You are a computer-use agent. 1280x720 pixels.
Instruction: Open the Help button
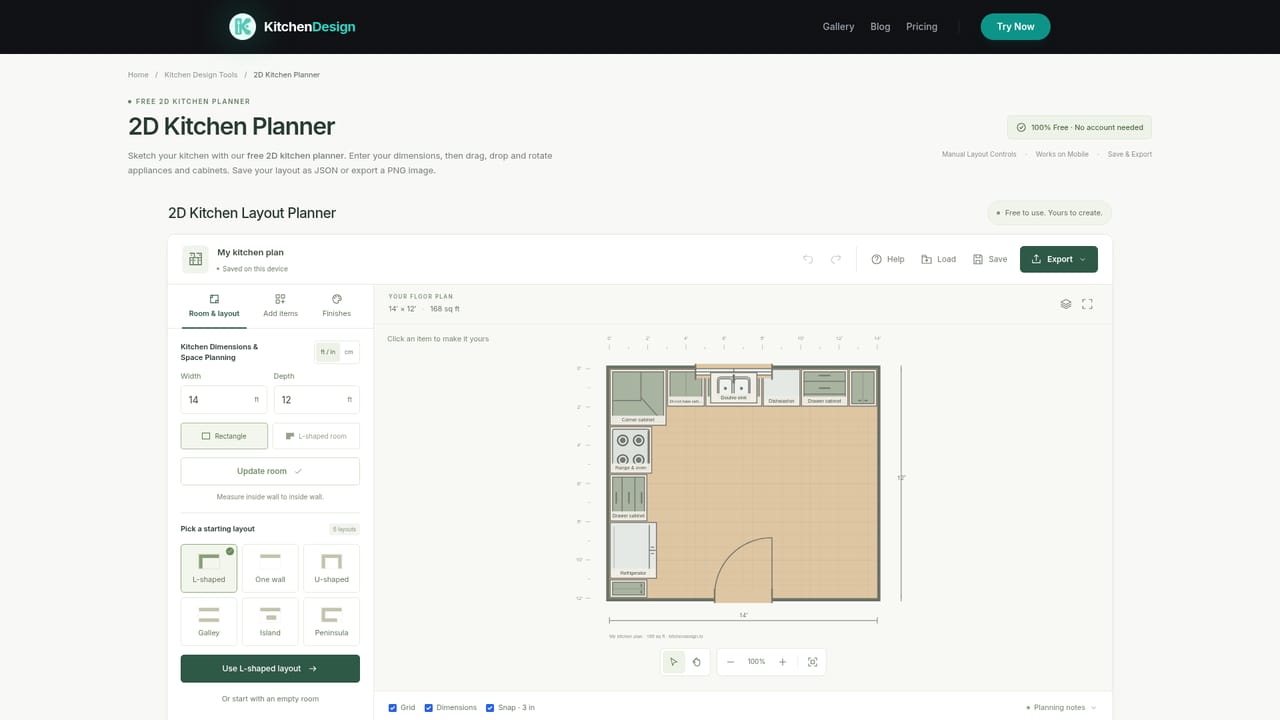(888, 259)
